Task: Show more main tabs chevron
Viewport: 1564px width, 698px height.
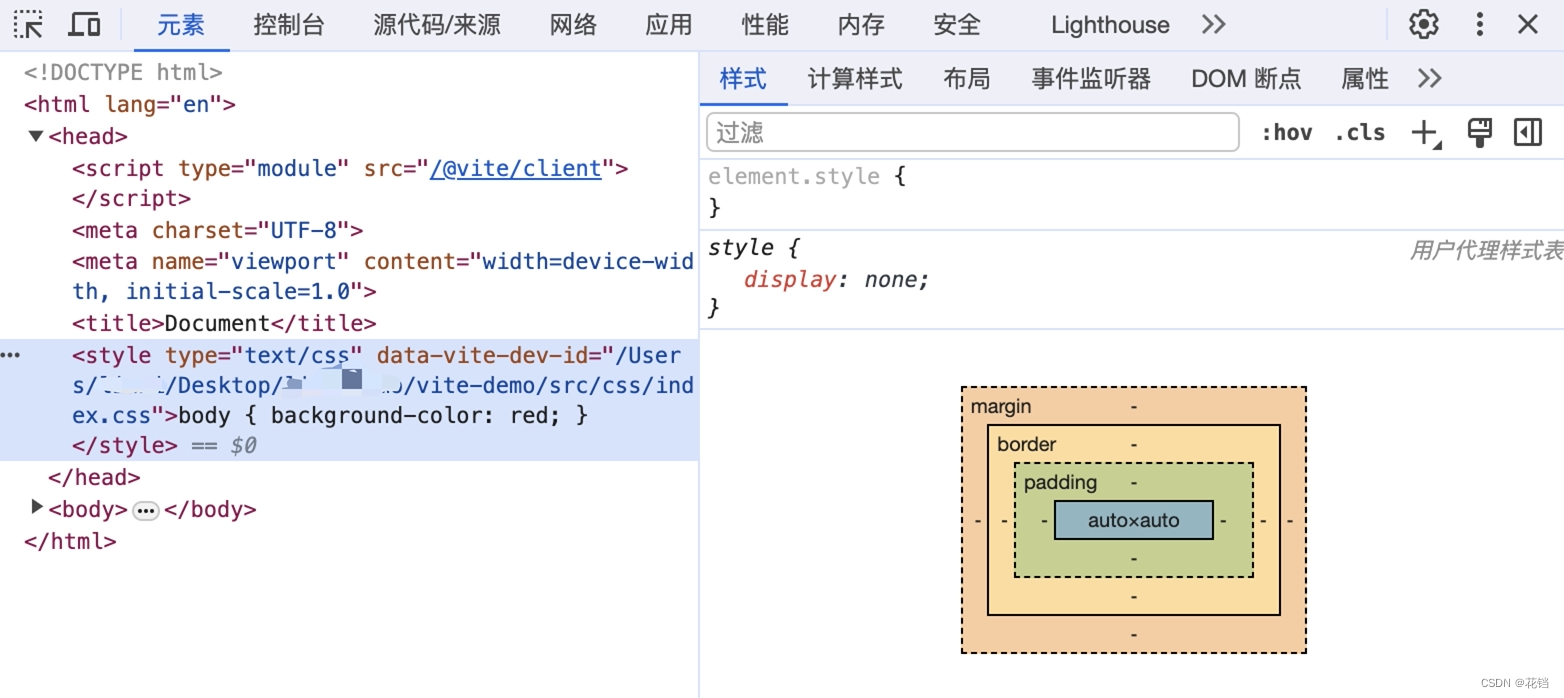Action: point(1214,25)
